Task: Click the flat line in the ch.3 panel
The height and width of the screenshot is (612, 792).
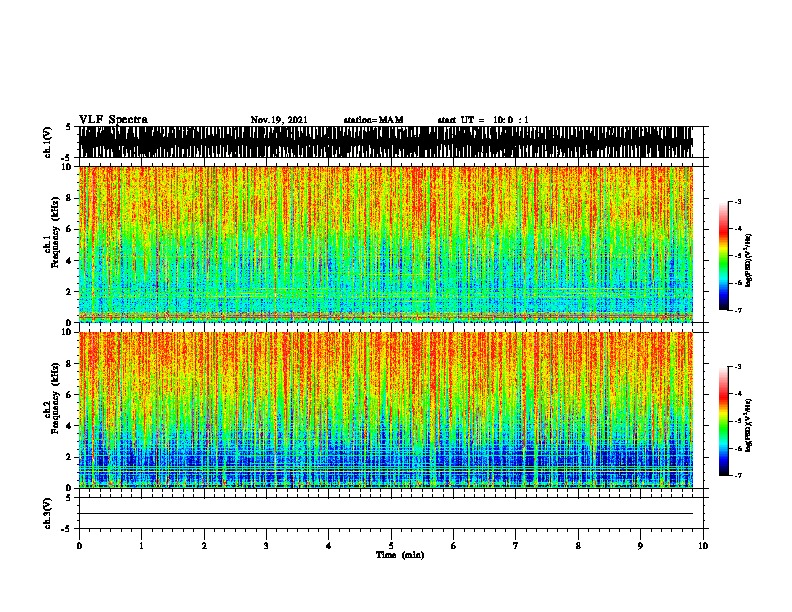Action: pos(386,514)
